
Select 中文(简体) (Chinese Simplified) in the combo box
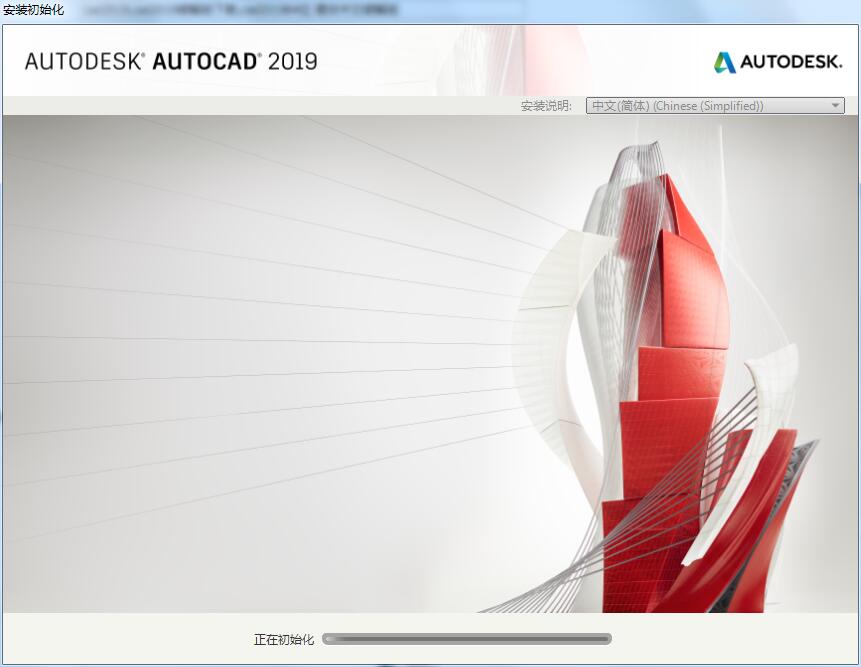coord(700,105)
